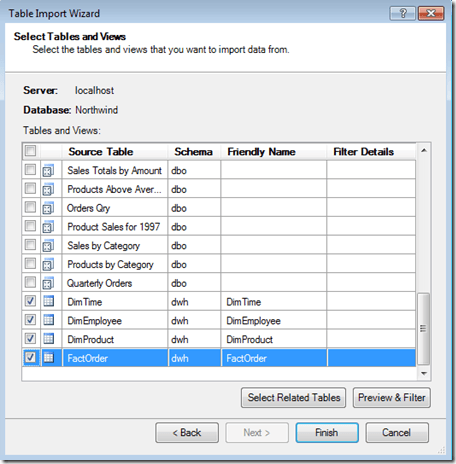Uncheck the DimEmployee table checkbox
Screen dimensions: 456x464
click(30, 320)
